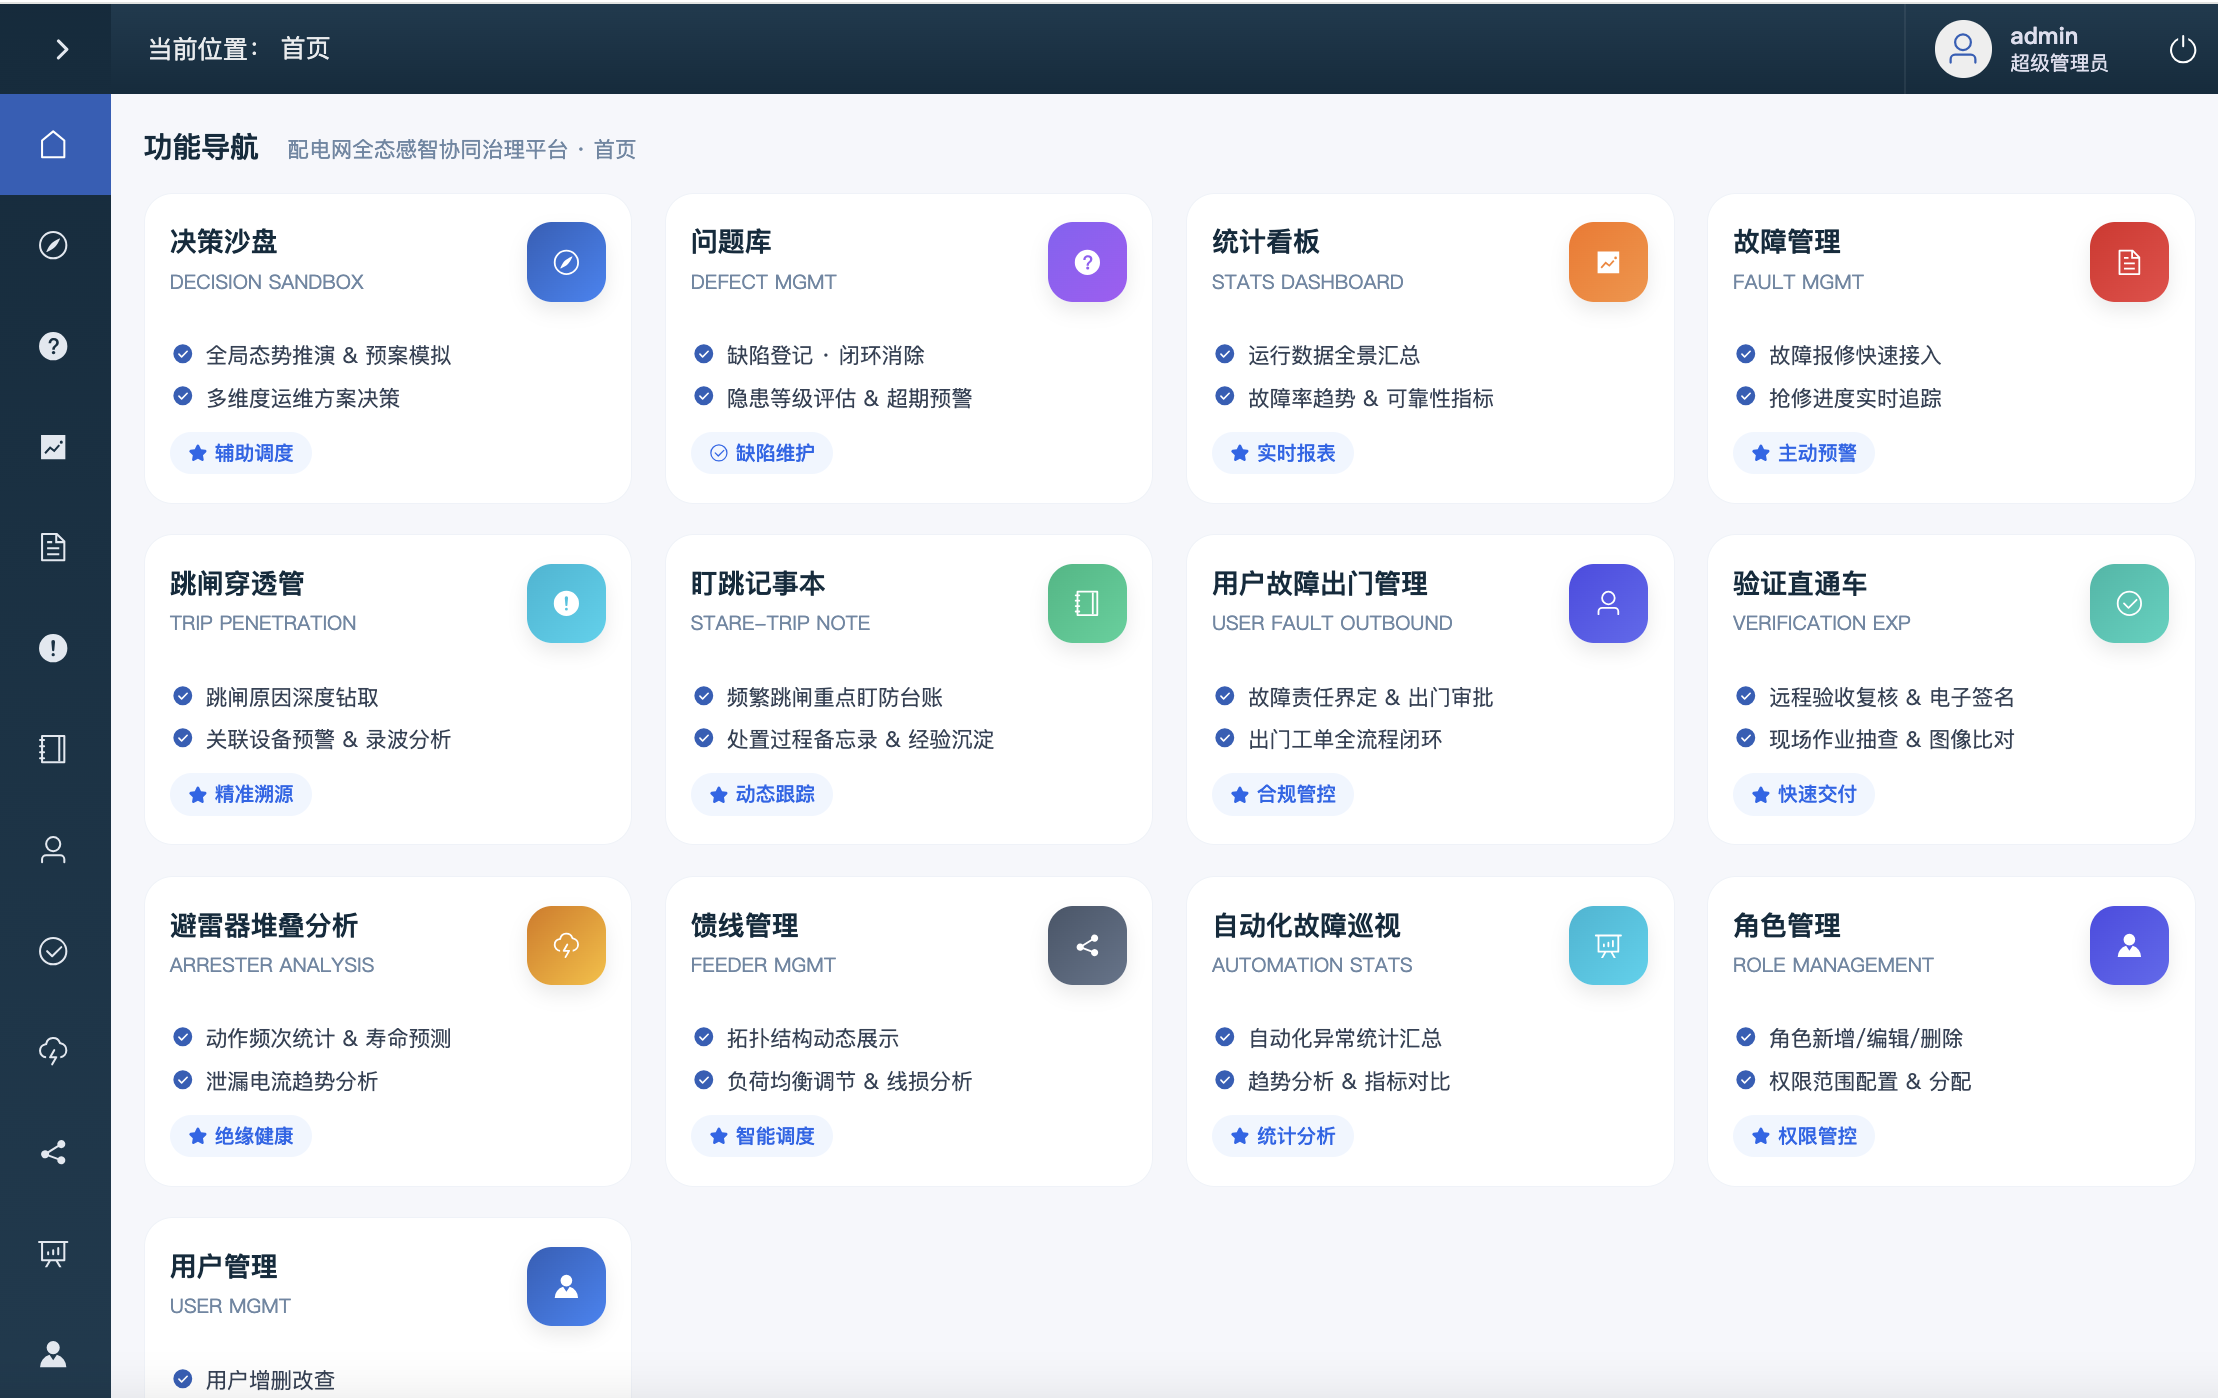This screenshot has width=2218, height=1398.
Task: Open the check-circle icon in sidebar
Action: [x=53, y=950]
